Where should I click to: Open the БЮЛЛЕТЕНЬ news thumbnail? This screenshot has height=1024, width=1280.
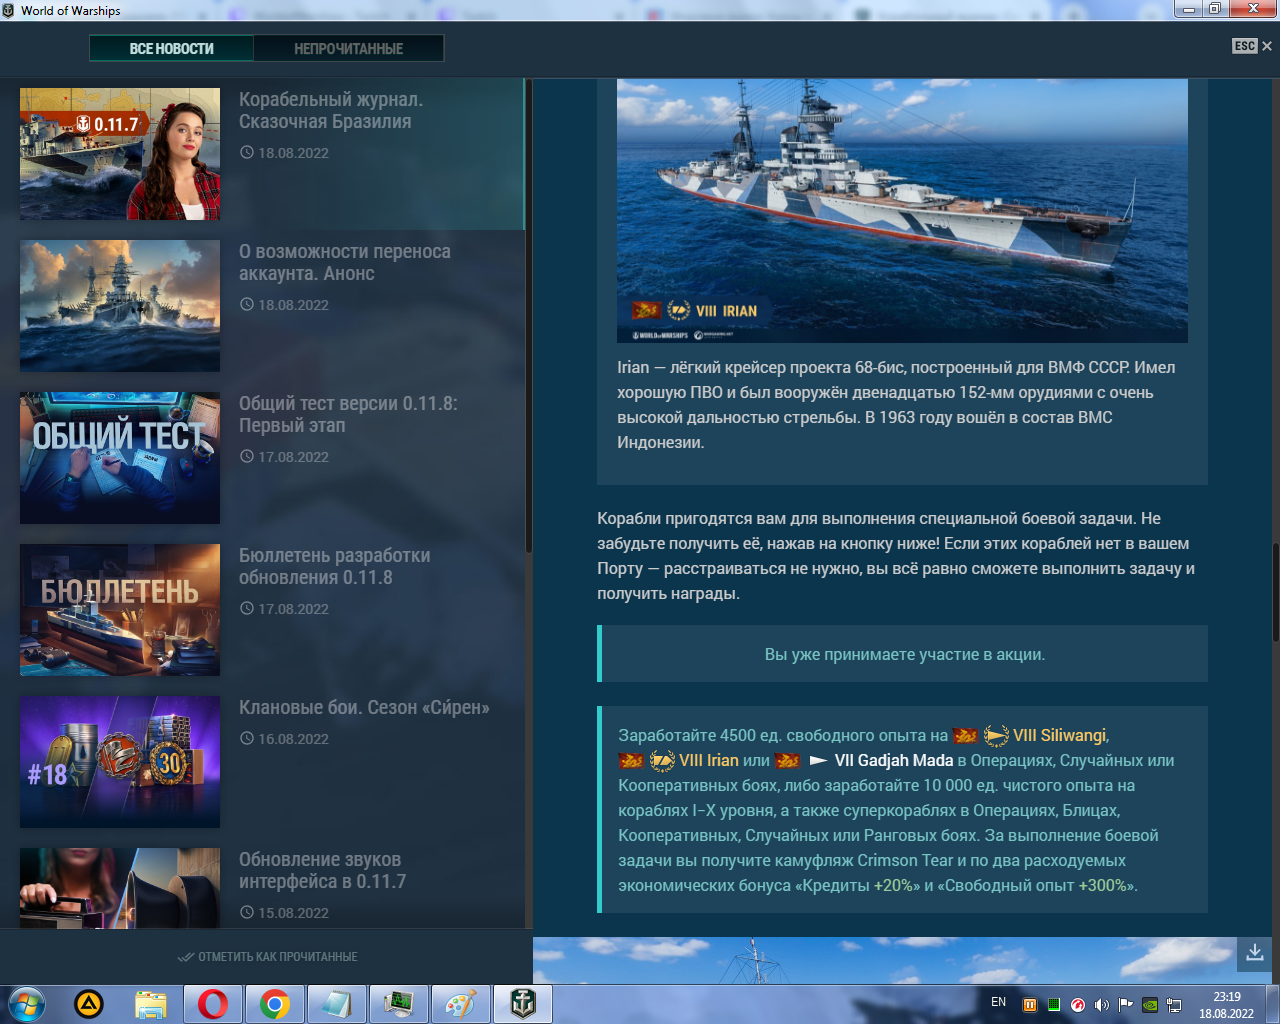coord(120,610)
